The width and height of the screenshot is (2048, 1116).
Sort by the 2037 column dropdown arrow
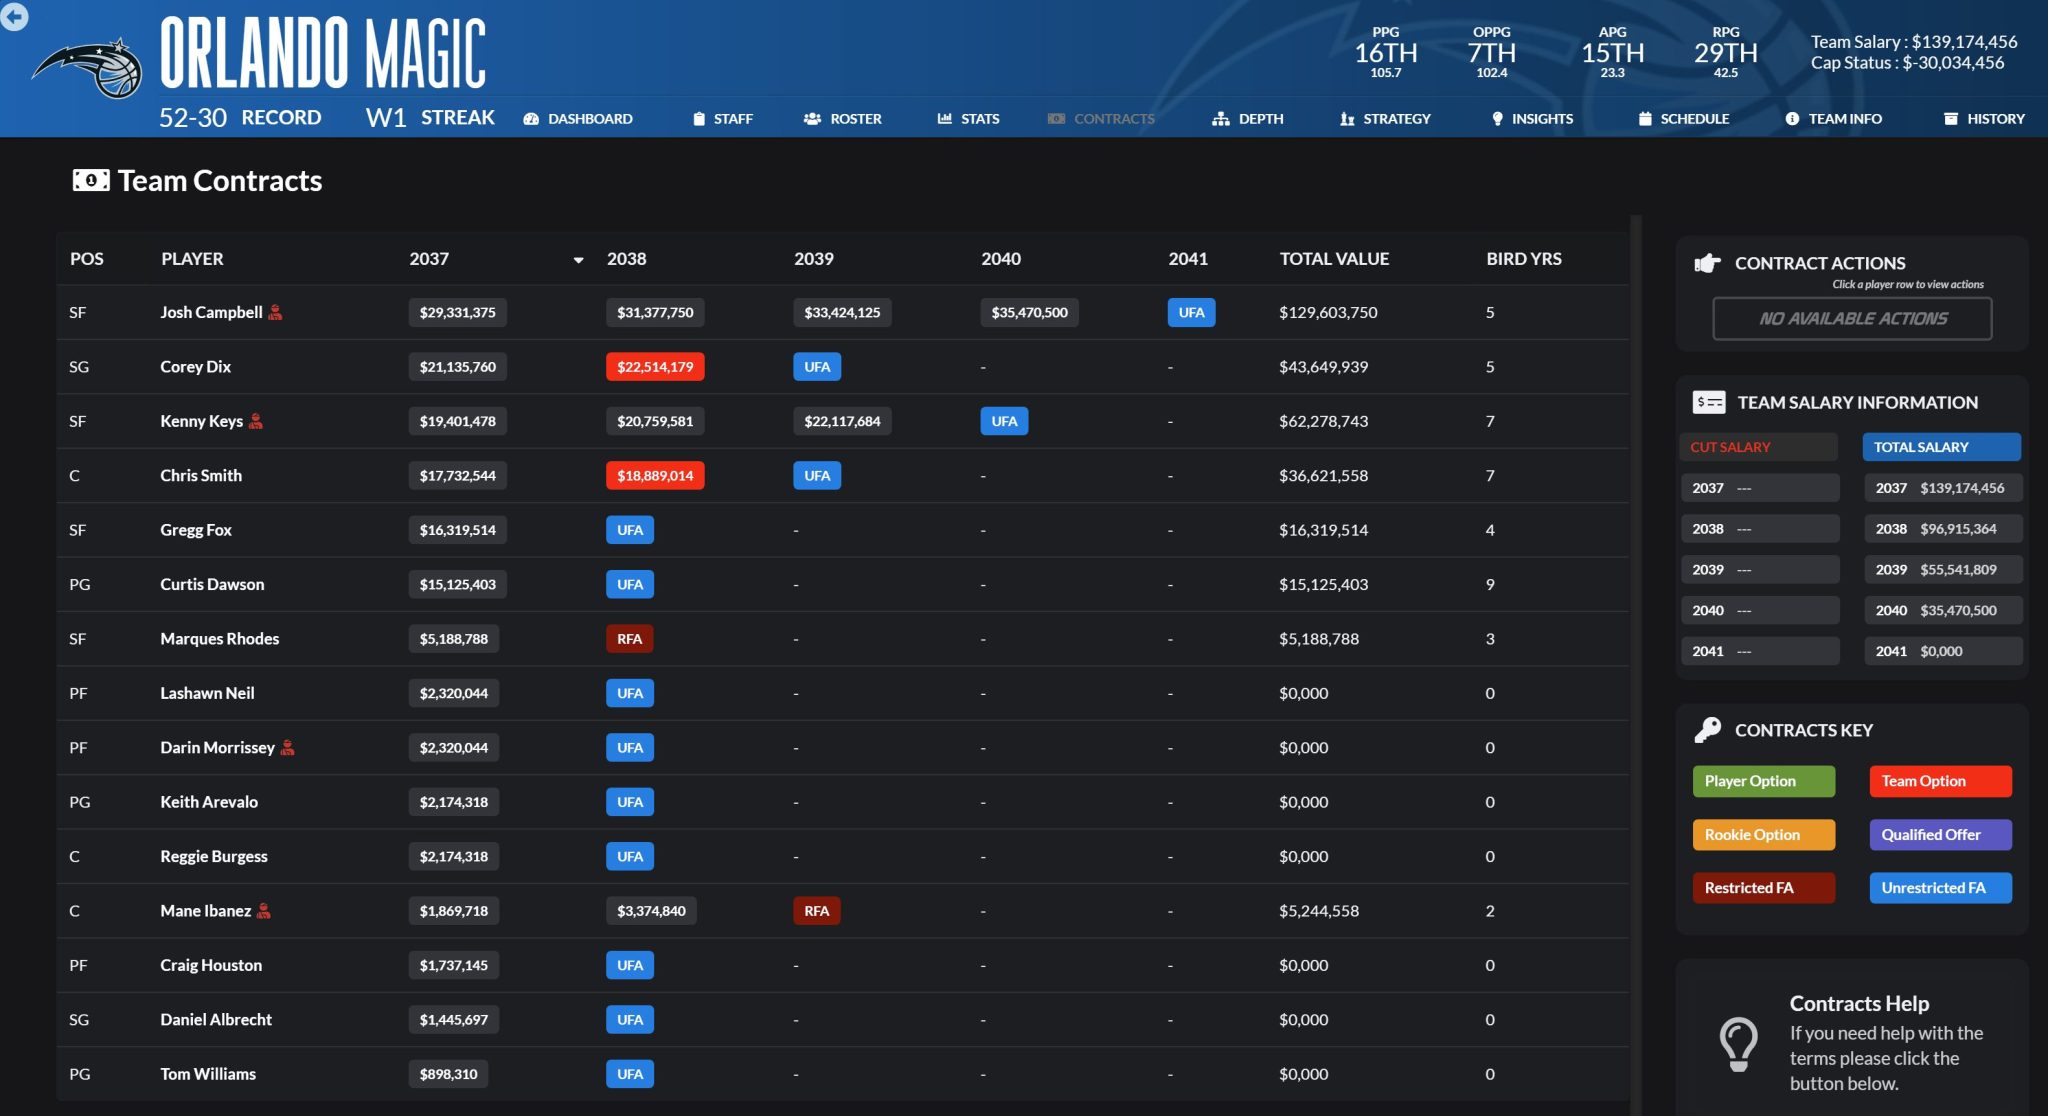[578, 260]
